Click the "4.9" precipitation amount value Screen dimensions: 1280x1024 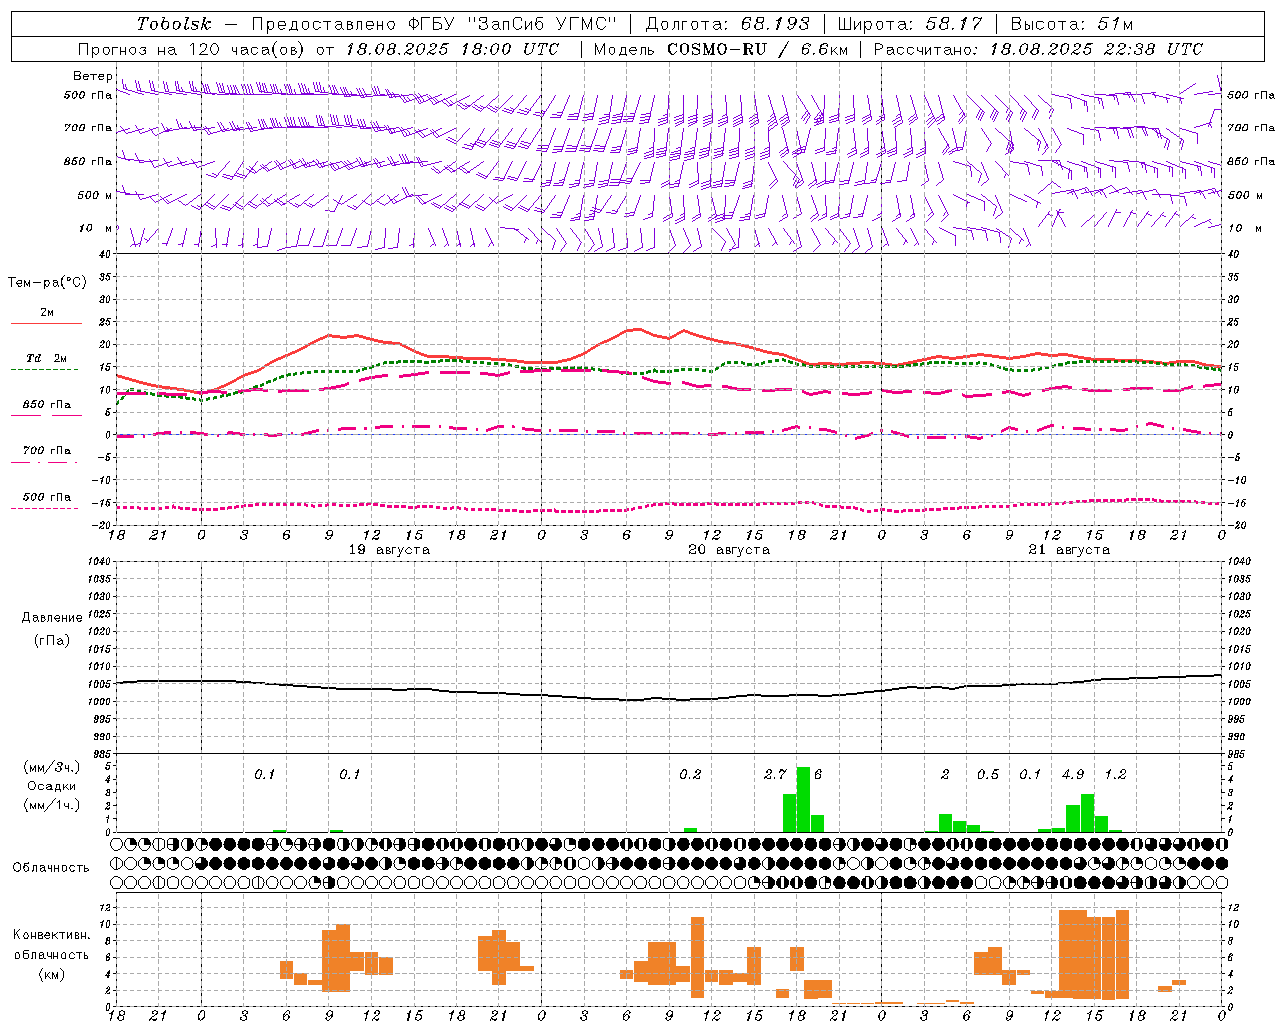coord(1073,775)
